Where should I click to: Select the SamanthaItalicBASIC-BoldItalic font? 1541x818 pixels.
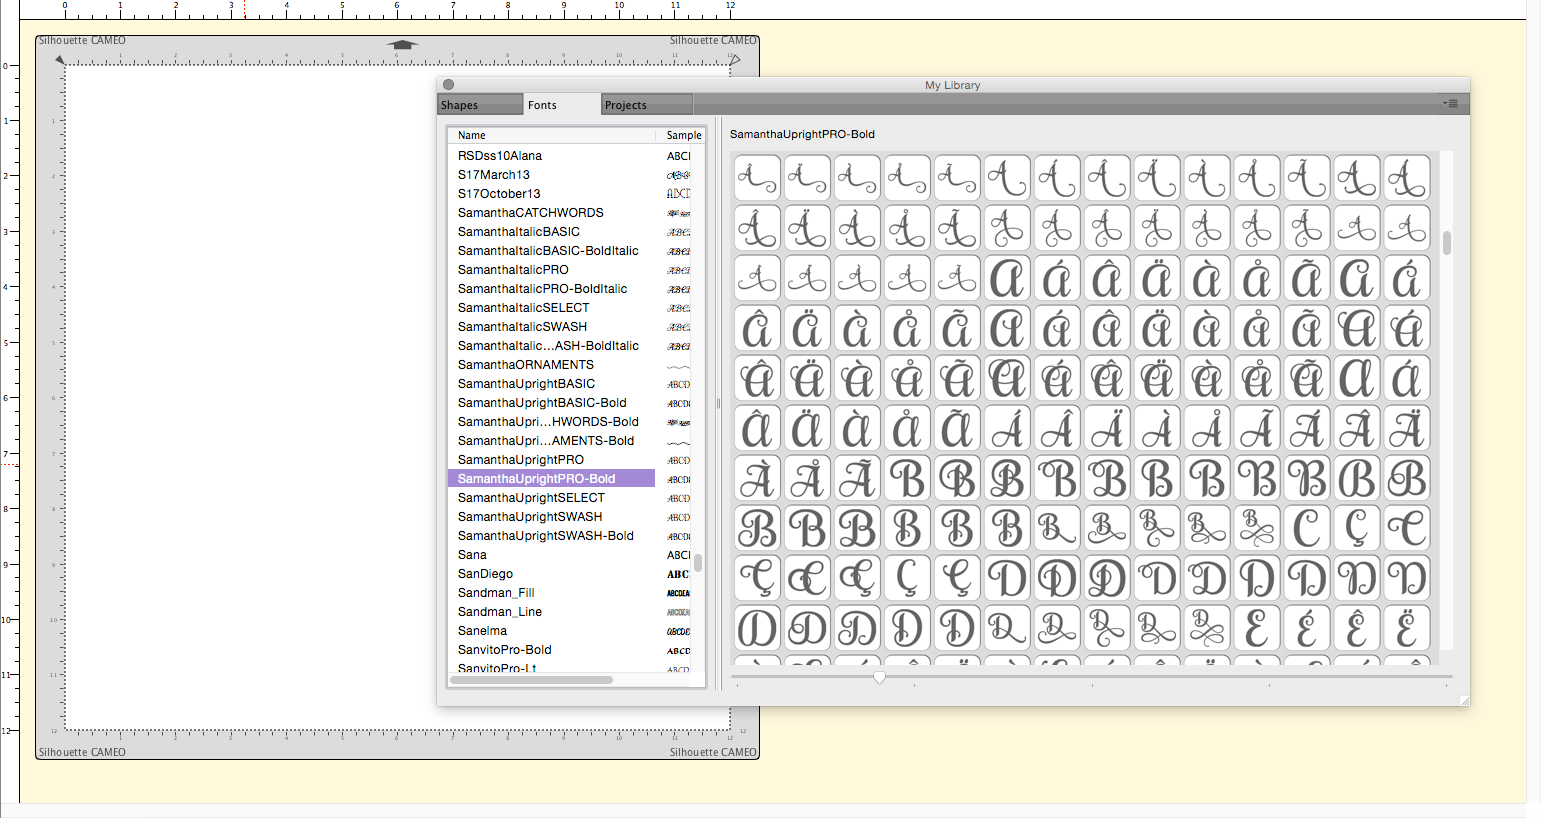(570, 251)
